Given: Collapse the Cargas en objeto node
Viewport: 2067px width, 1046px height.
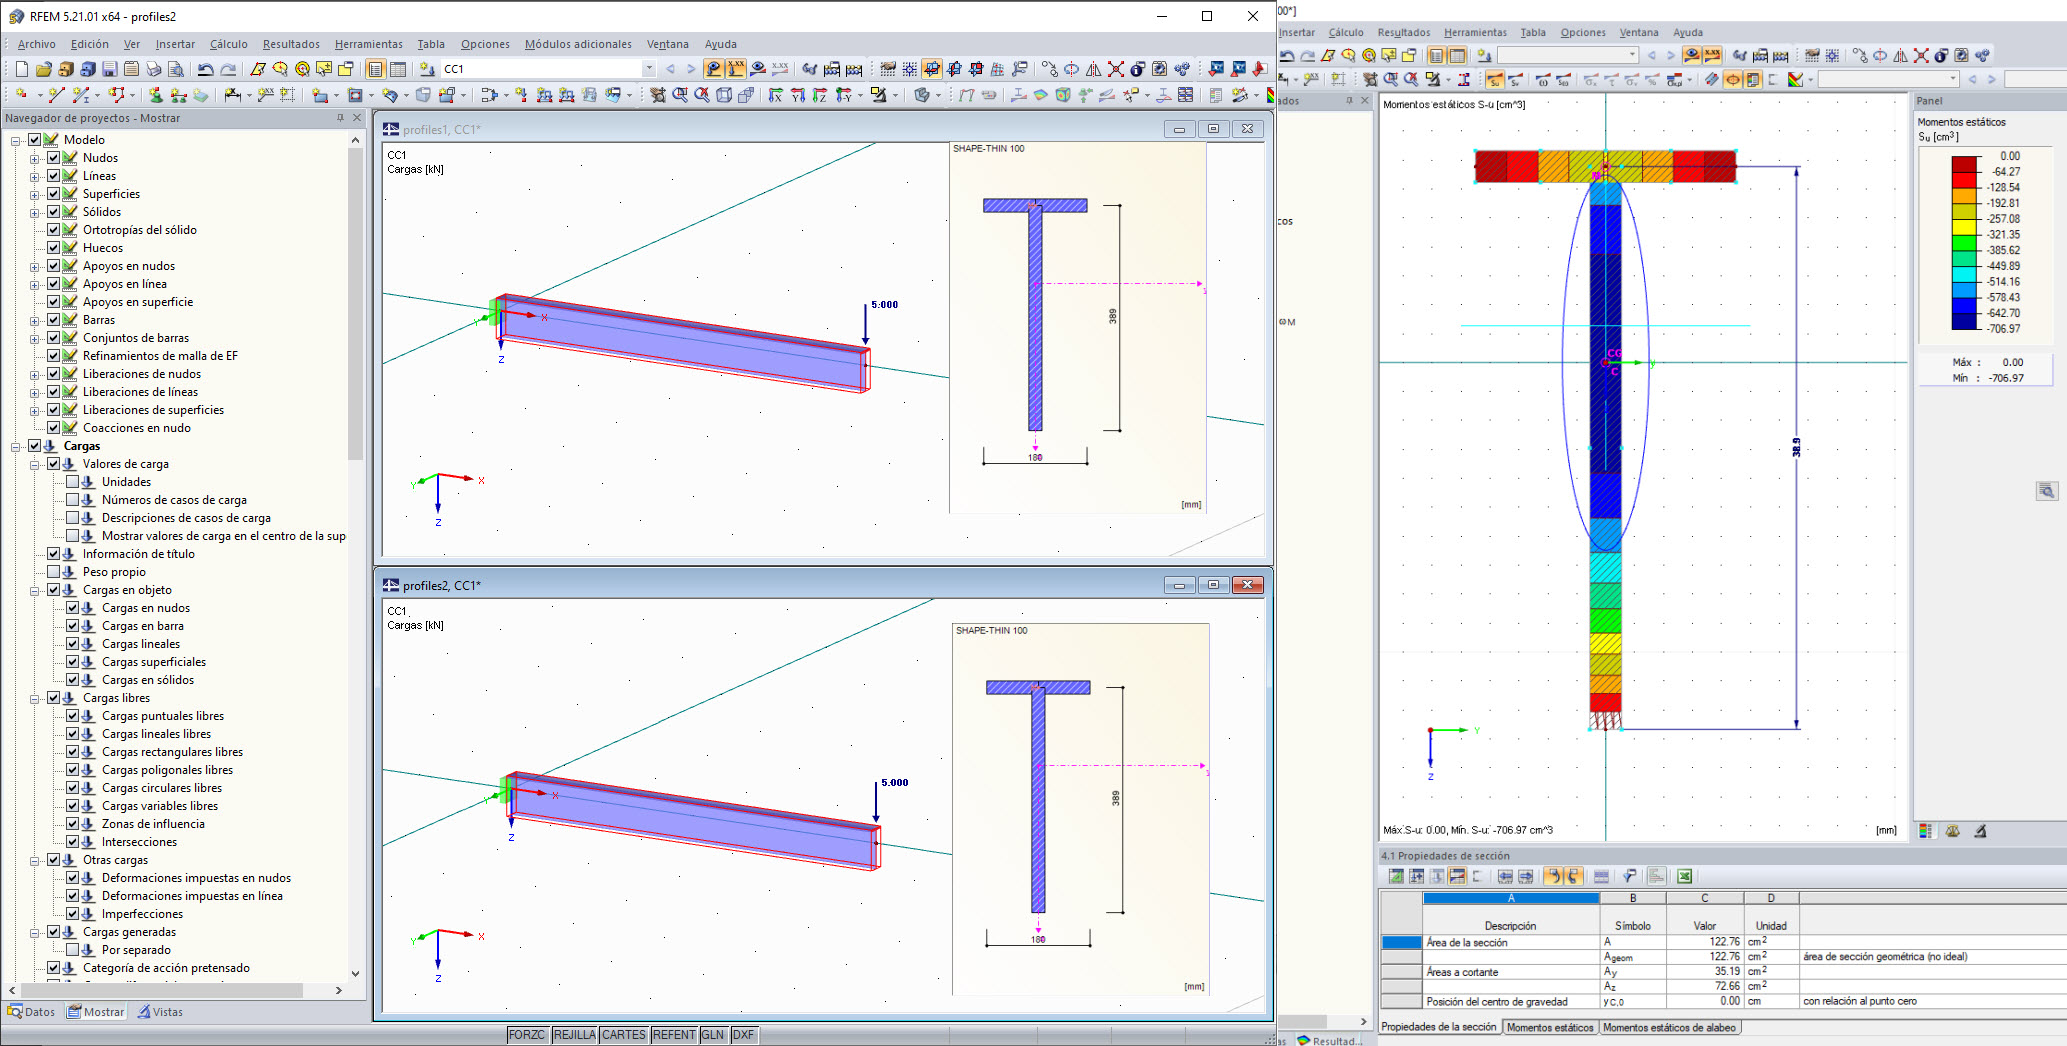Looking at the screenshot, I should pos(35,590).
